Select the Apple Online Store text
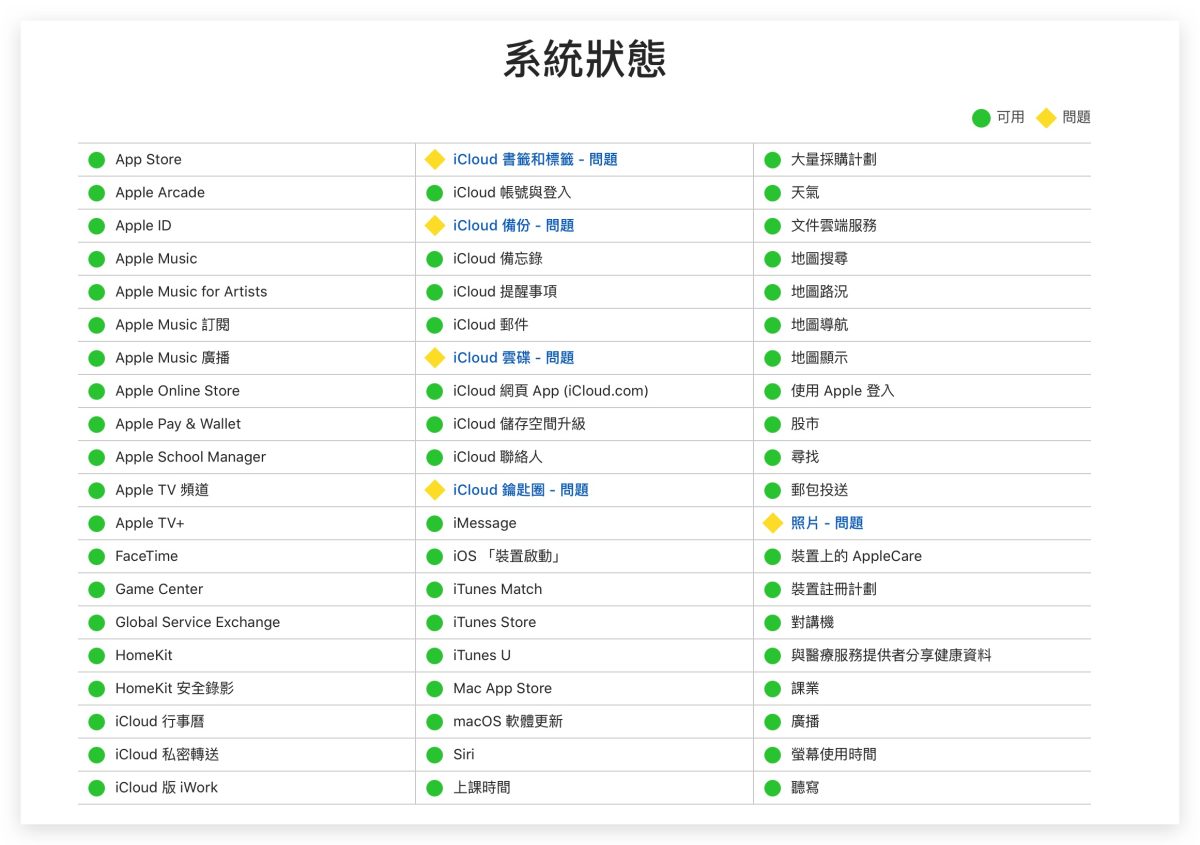Screen dimensions: 1200x845 (177, 391)
